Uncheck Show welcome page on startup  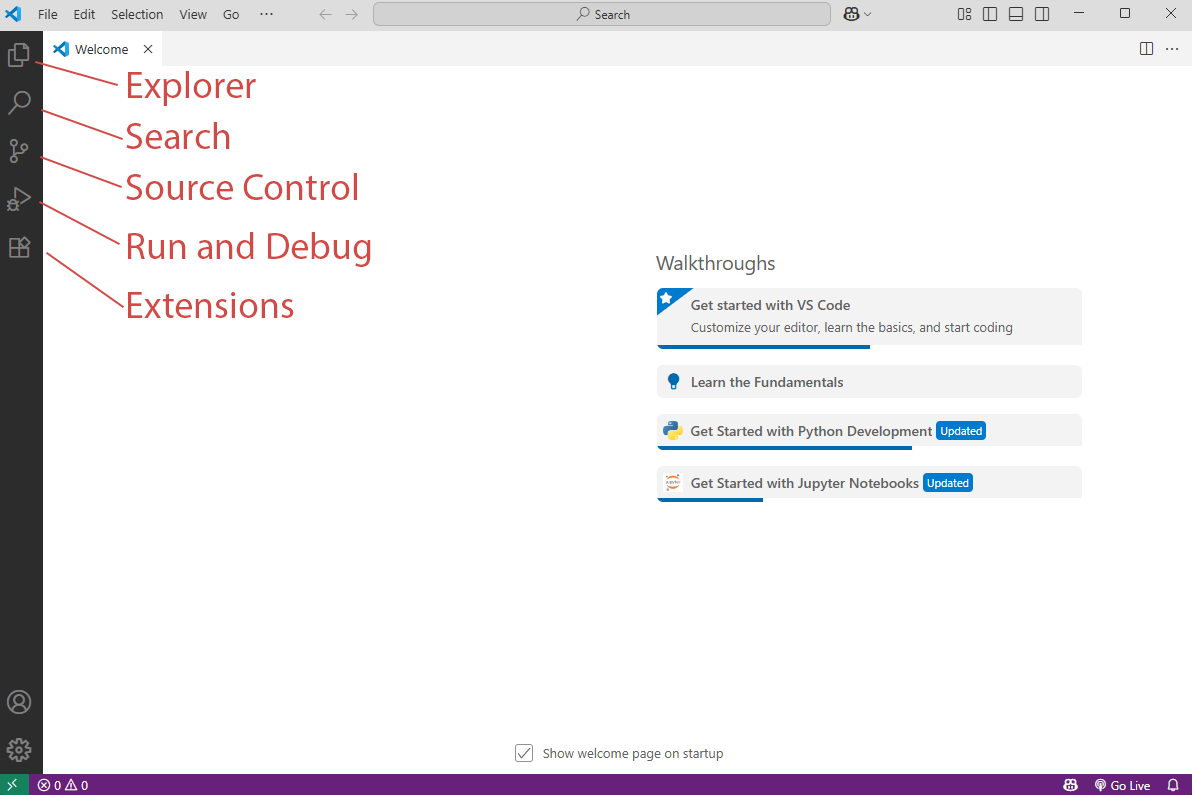(x=524, y=753)
